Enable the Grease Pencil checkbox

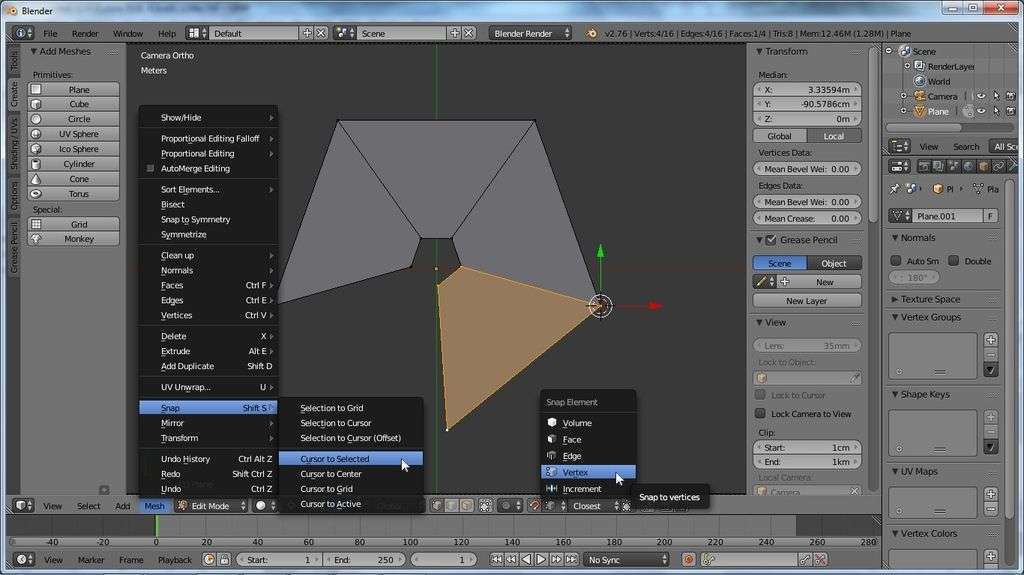[770, 240]
